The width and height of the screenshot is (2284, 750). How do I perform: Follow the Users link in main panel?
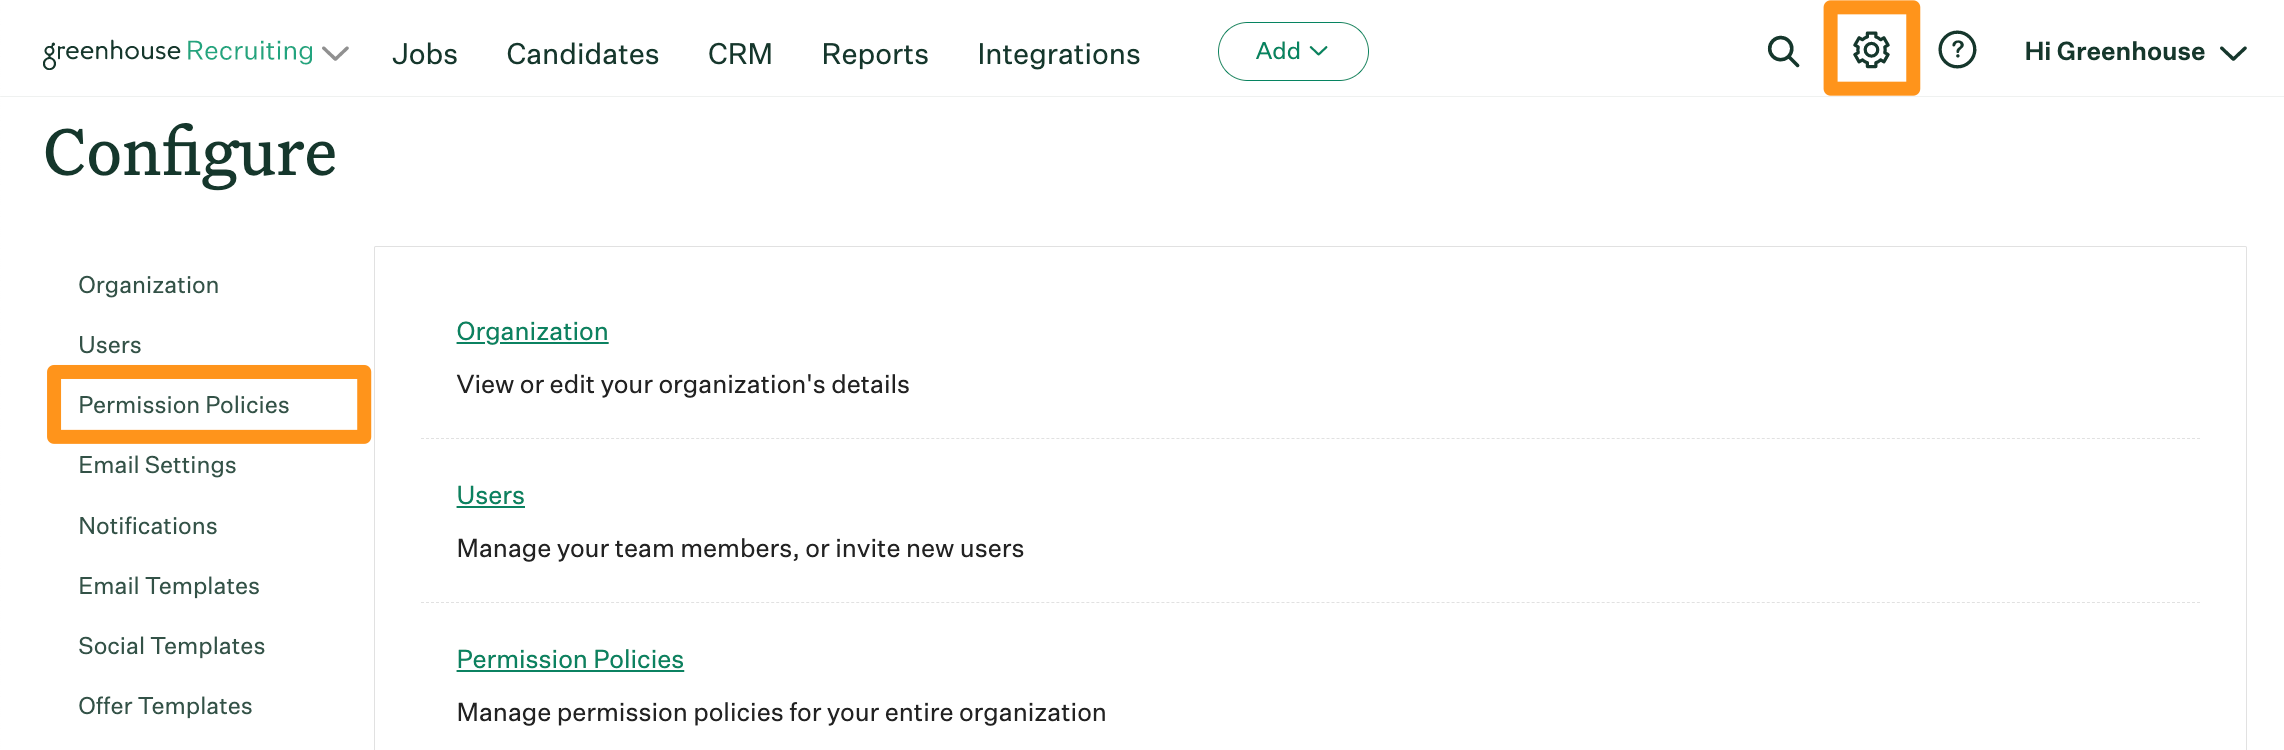click(x=491, y=495)
